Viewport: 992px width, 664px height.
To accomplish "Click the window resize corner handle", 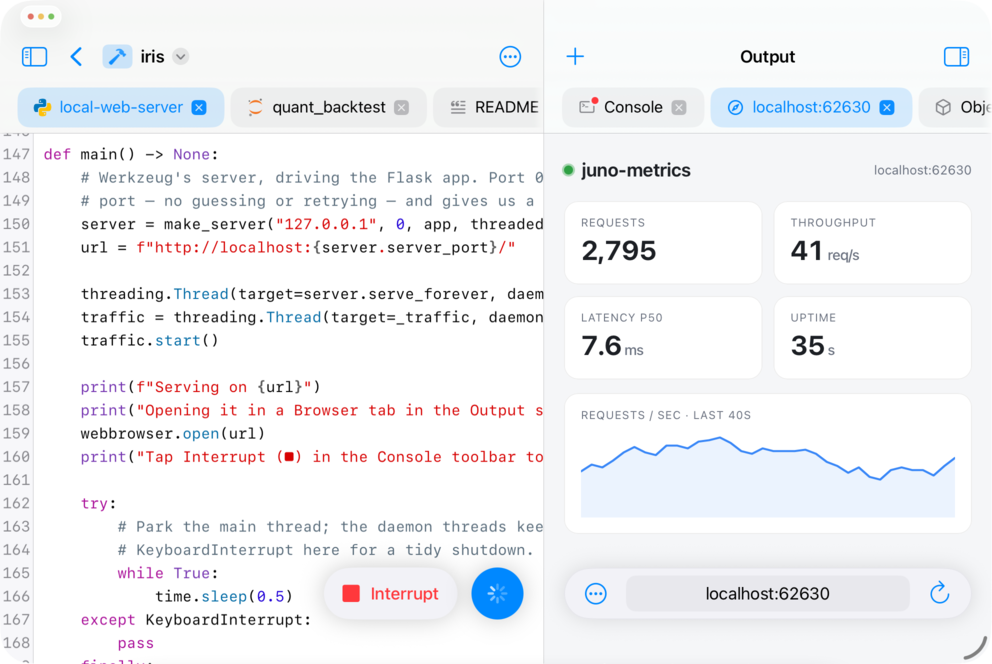I will point(975,648).
